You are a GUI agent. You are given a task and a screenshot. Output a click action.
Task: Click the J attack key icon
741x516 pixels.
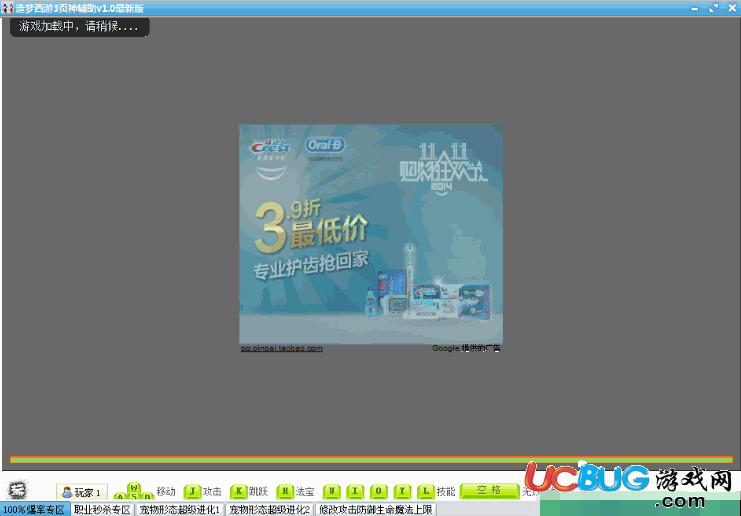(x=192, y=491)
